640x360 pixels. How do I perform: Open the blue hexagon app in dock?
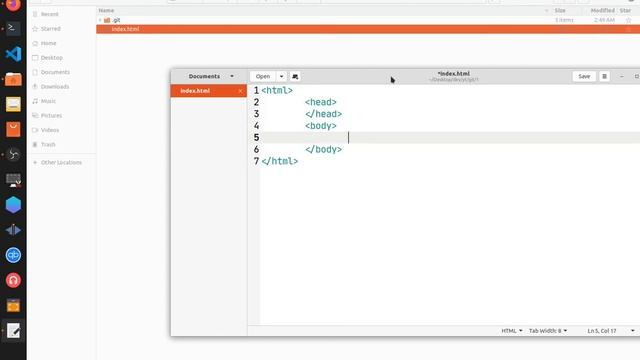pyautogui.click(x=13, y=205)
